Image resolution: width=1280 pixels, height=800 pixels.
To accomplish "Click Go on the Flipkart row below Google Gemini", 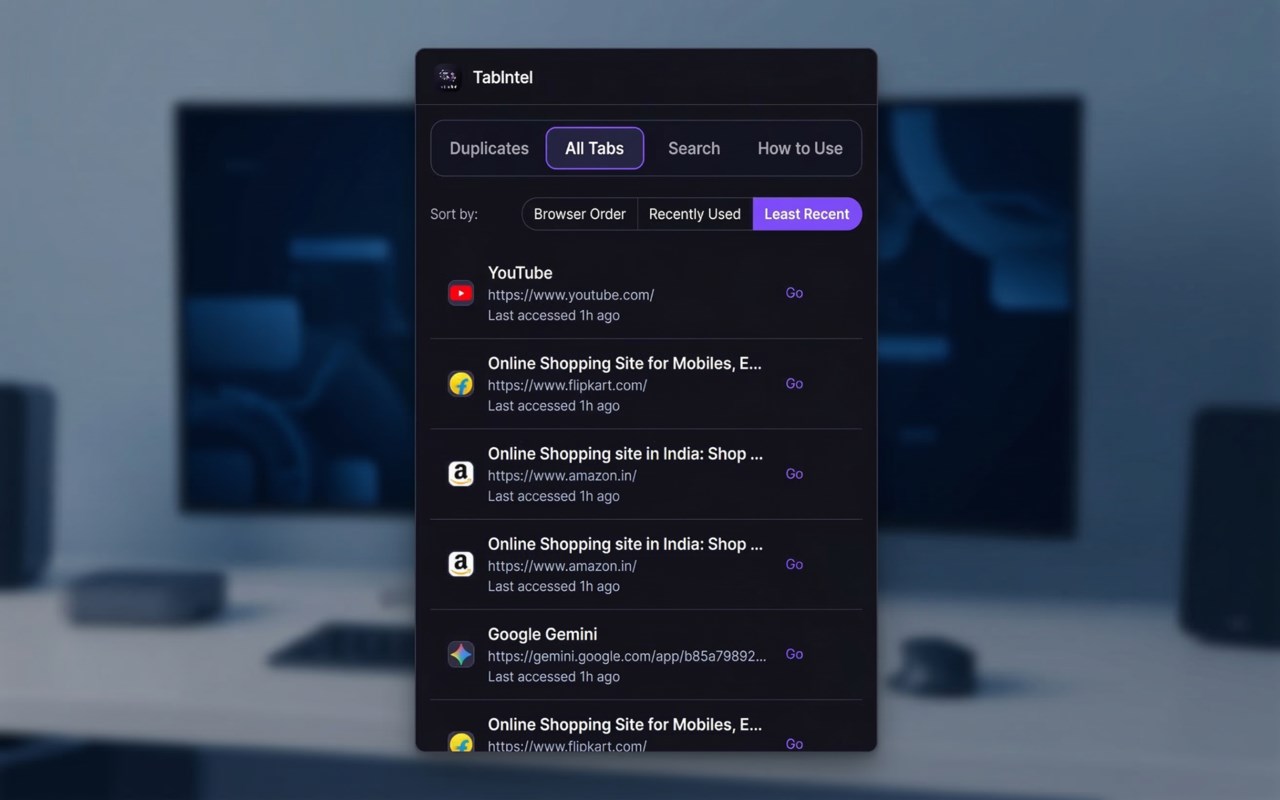I will point(794,744).
